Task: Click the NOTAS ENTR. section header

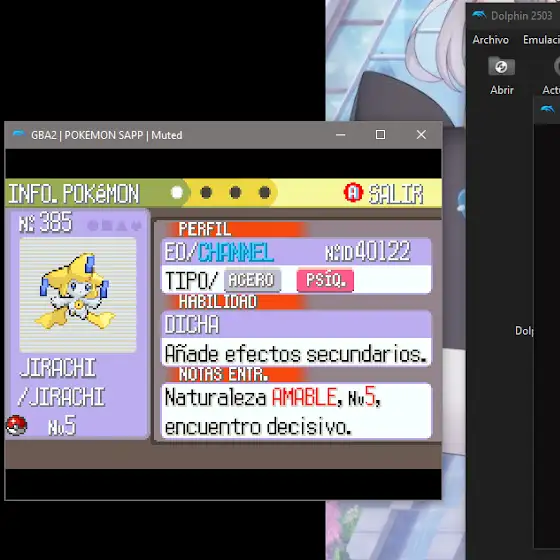Action: tap(224, 374)
